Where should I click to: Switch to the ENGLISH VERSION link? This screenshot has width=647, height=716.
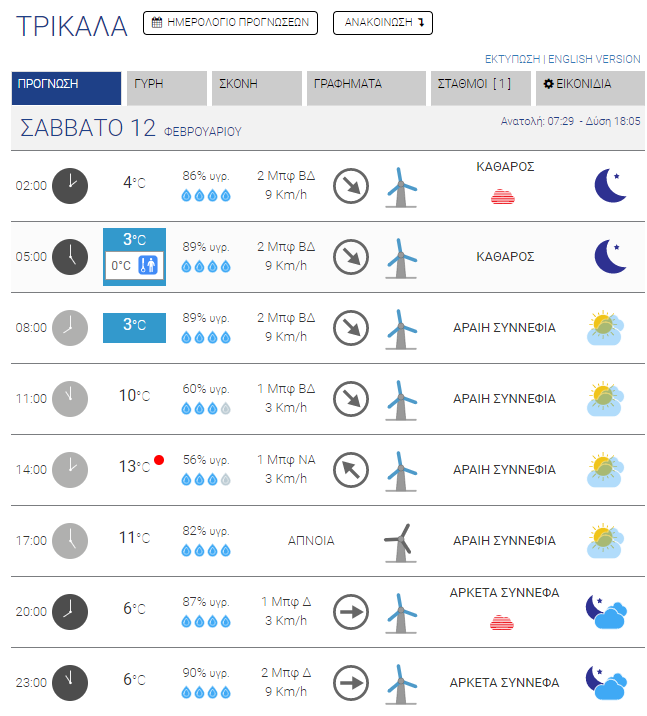[x=595, y=59]
